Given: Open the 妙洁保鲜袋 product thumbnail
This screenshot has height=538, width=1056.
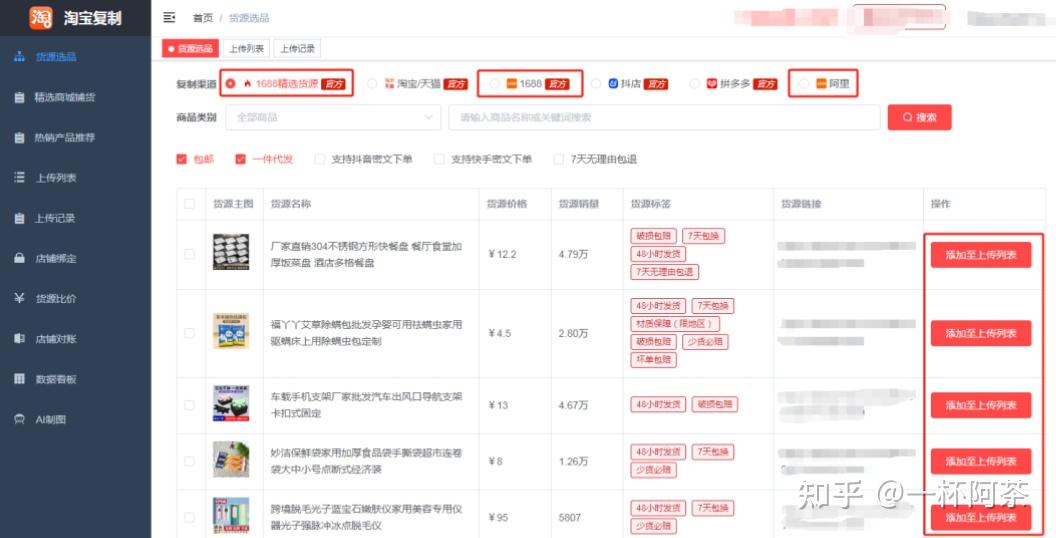Looking at the screenshot, I should (231, 459).
